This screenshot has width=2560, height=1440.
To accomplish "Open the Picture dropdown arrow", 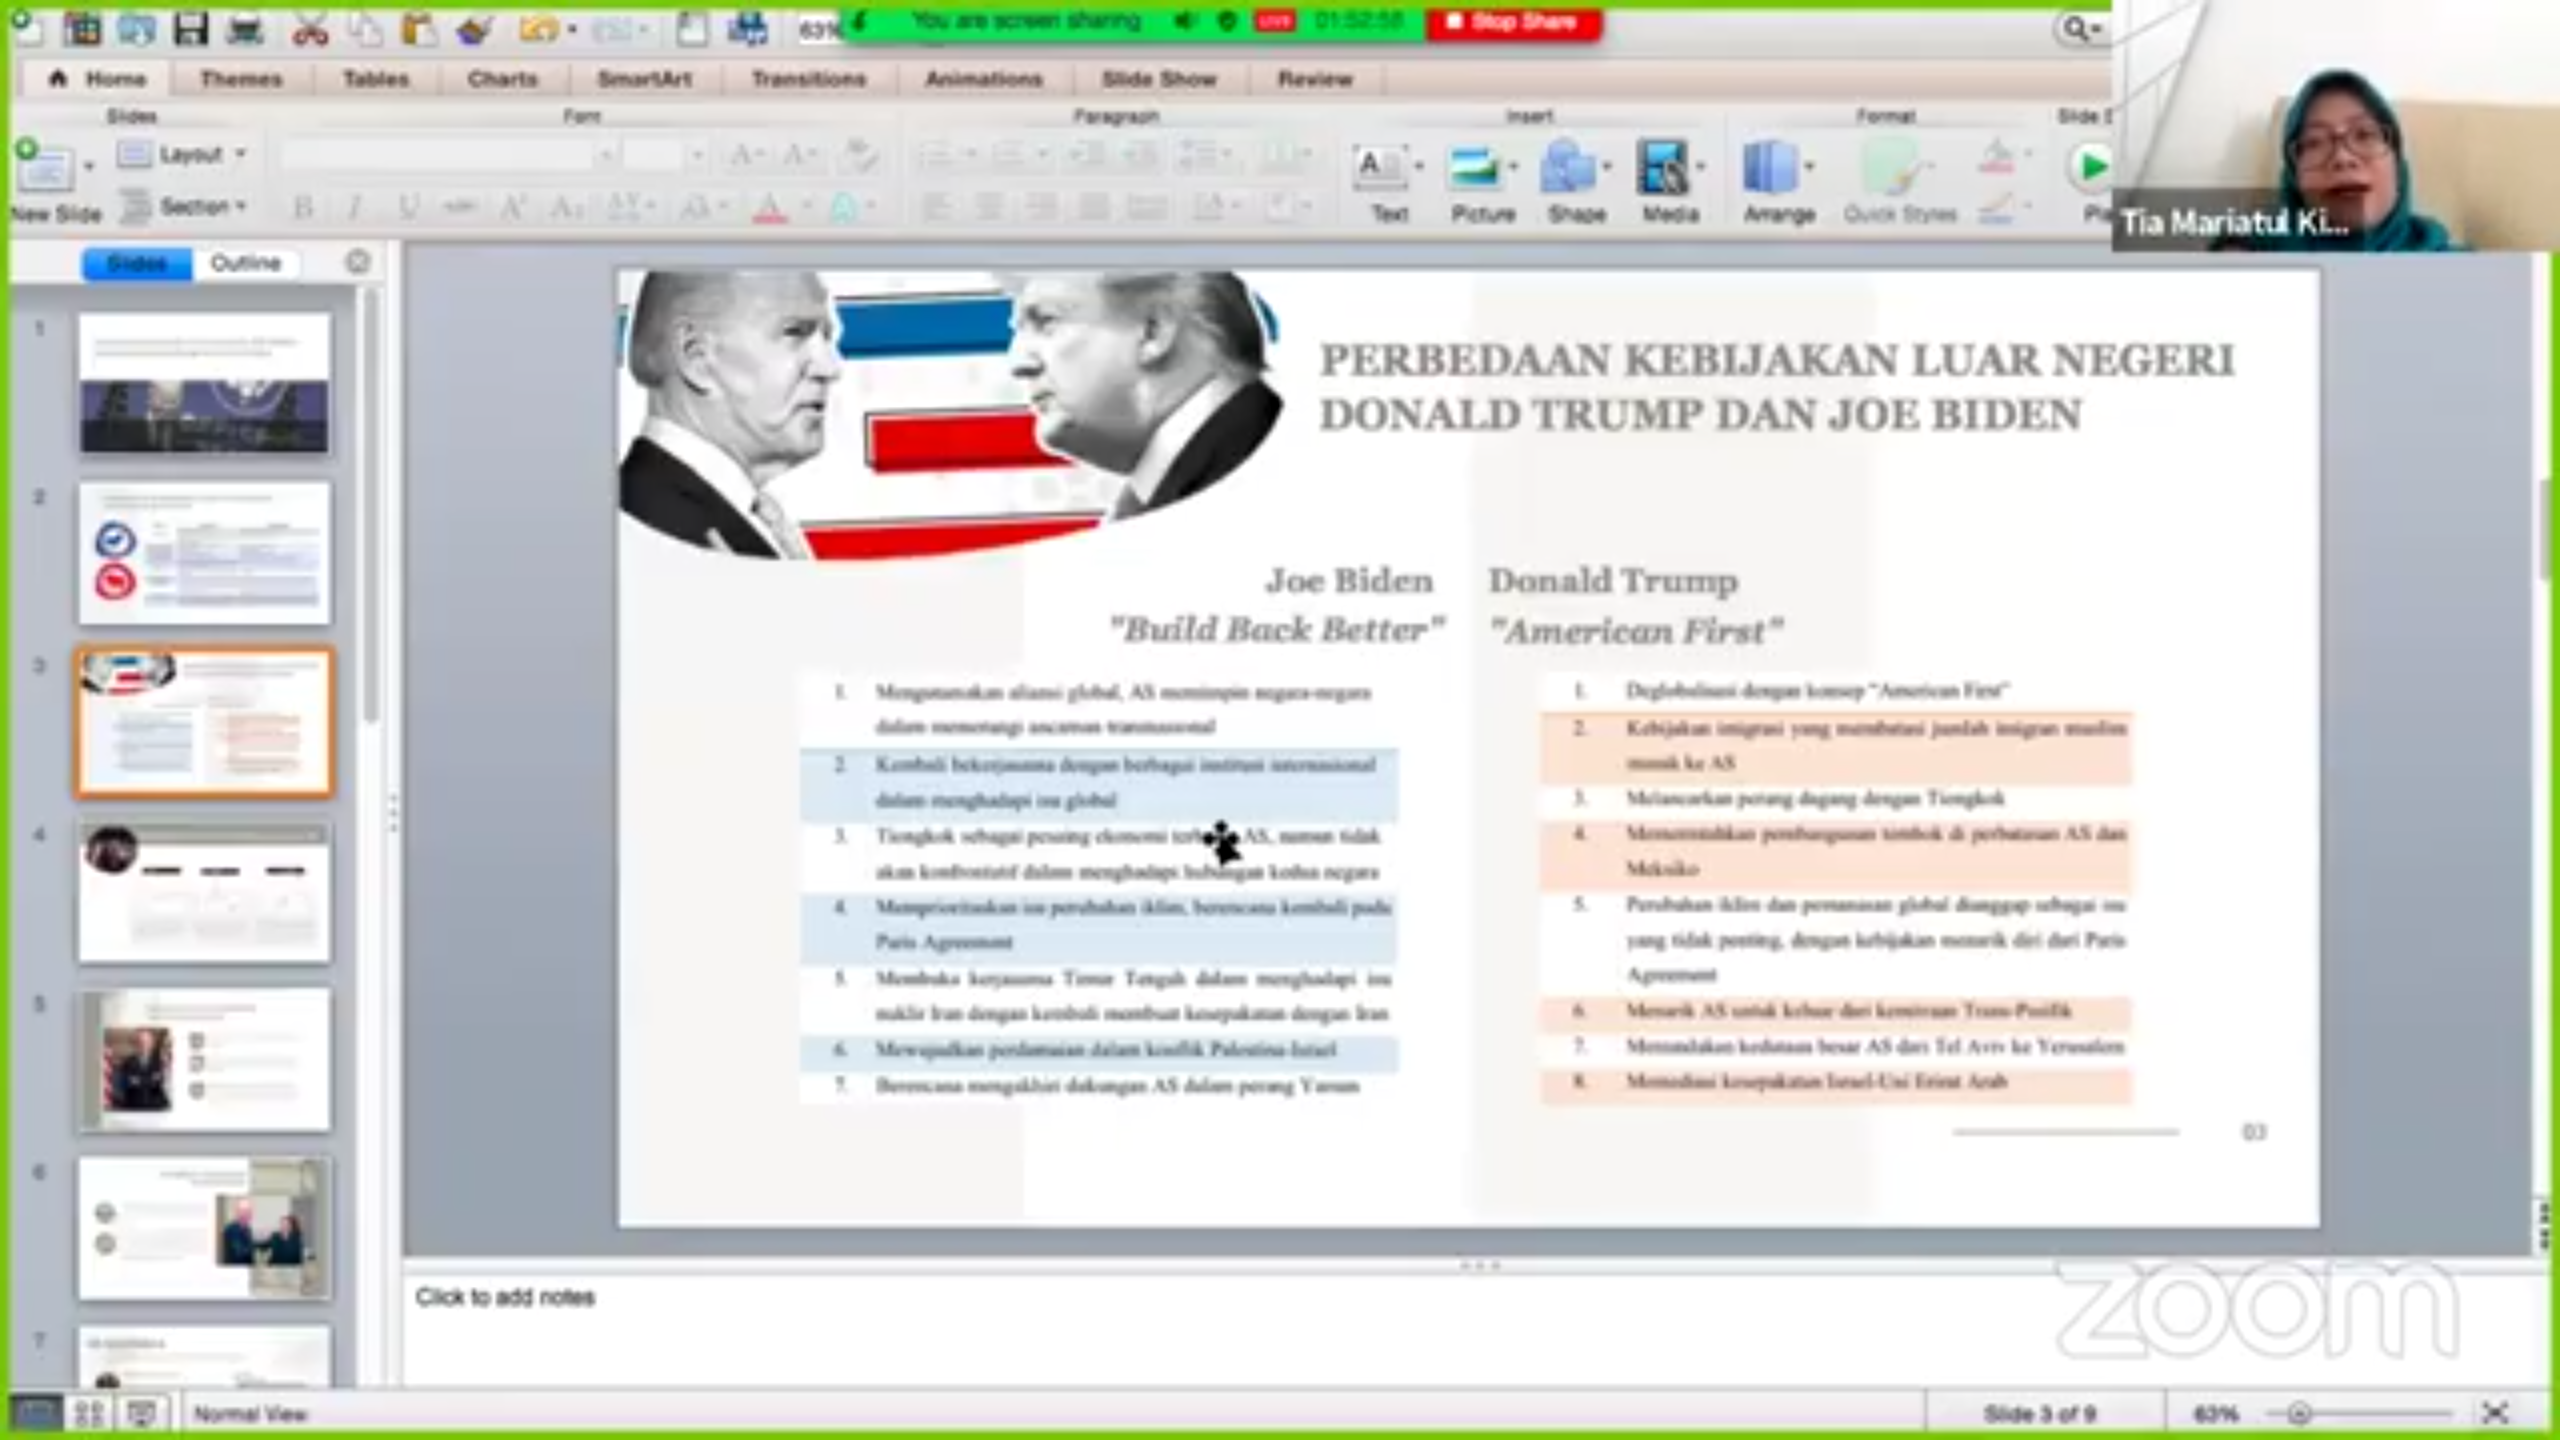I will (1513, 166).
